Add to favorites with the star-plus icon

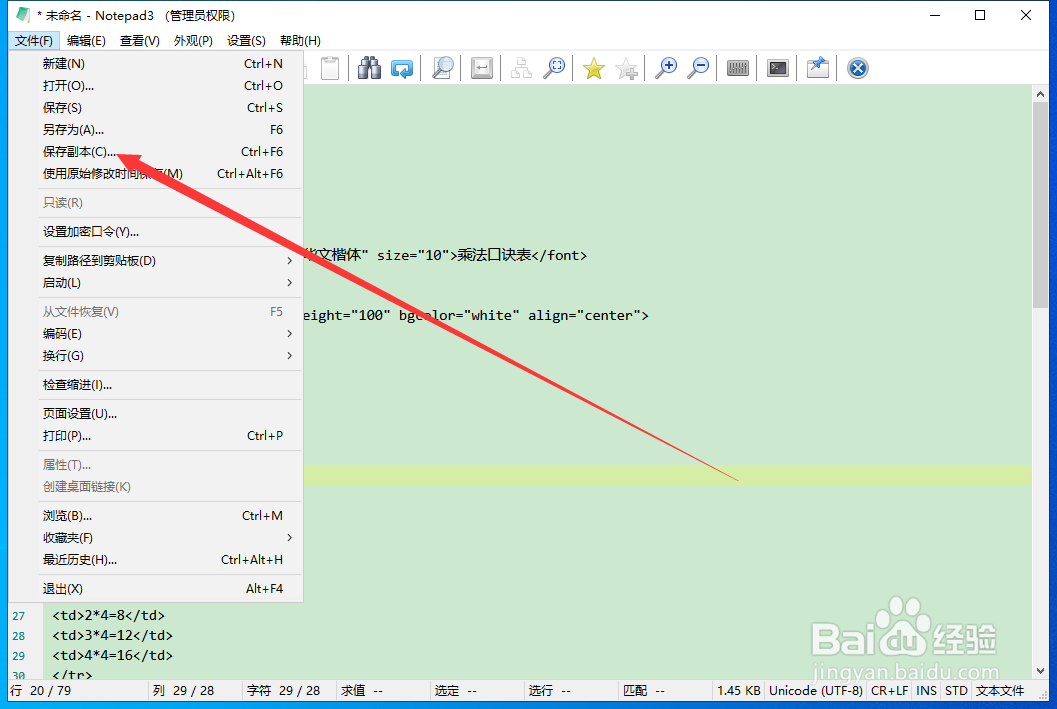(626, 68)
